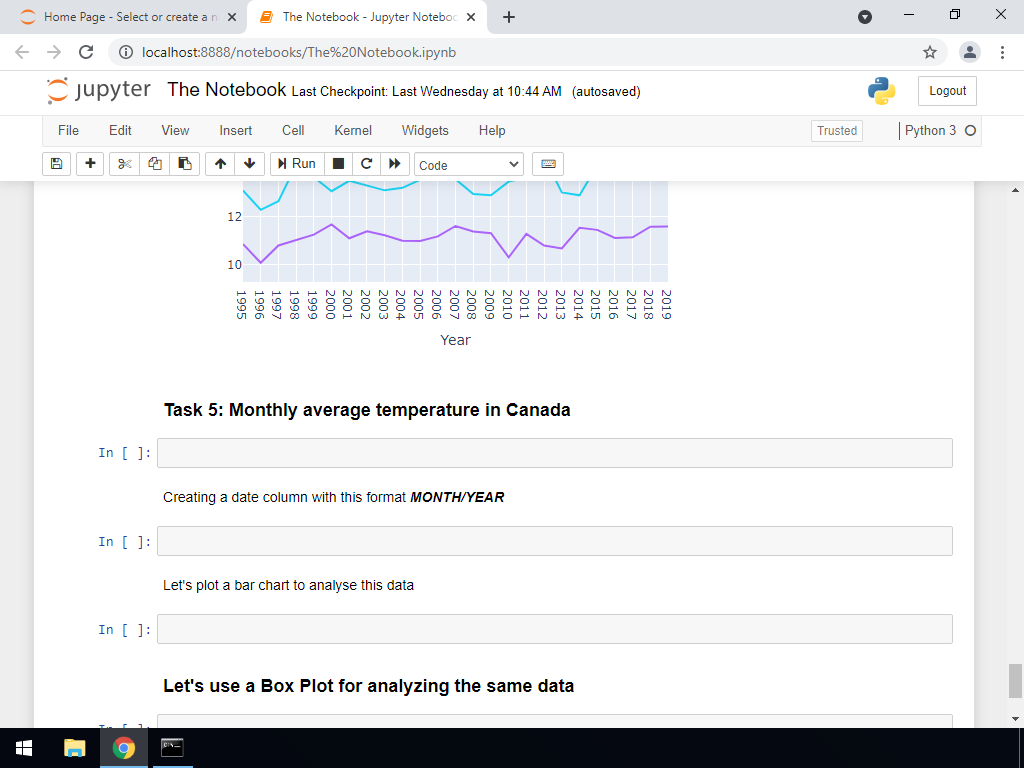Screen dimensions: 1024x768
Task: Open the View menu
Action: click(x=175, y=131)
